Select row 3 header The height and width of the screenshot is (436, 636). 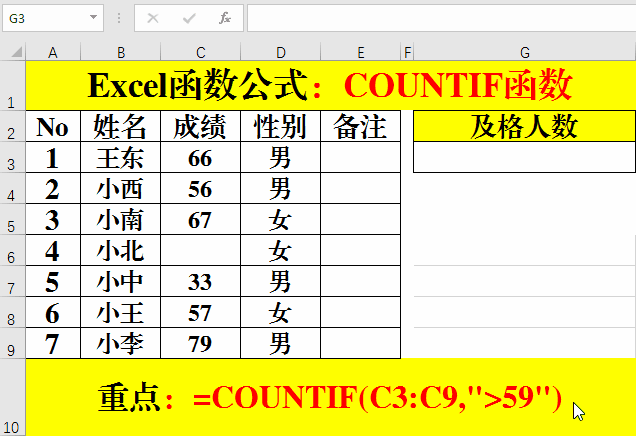click(x=12, y=157)
